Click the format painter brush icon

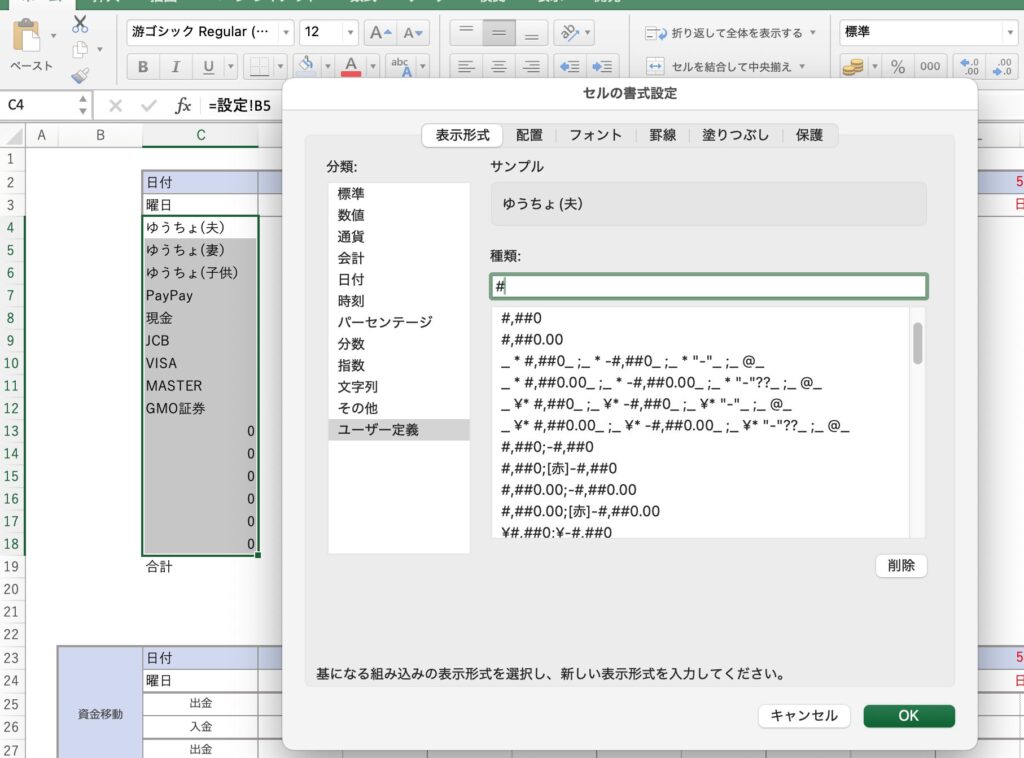click(x=80, y=75)
